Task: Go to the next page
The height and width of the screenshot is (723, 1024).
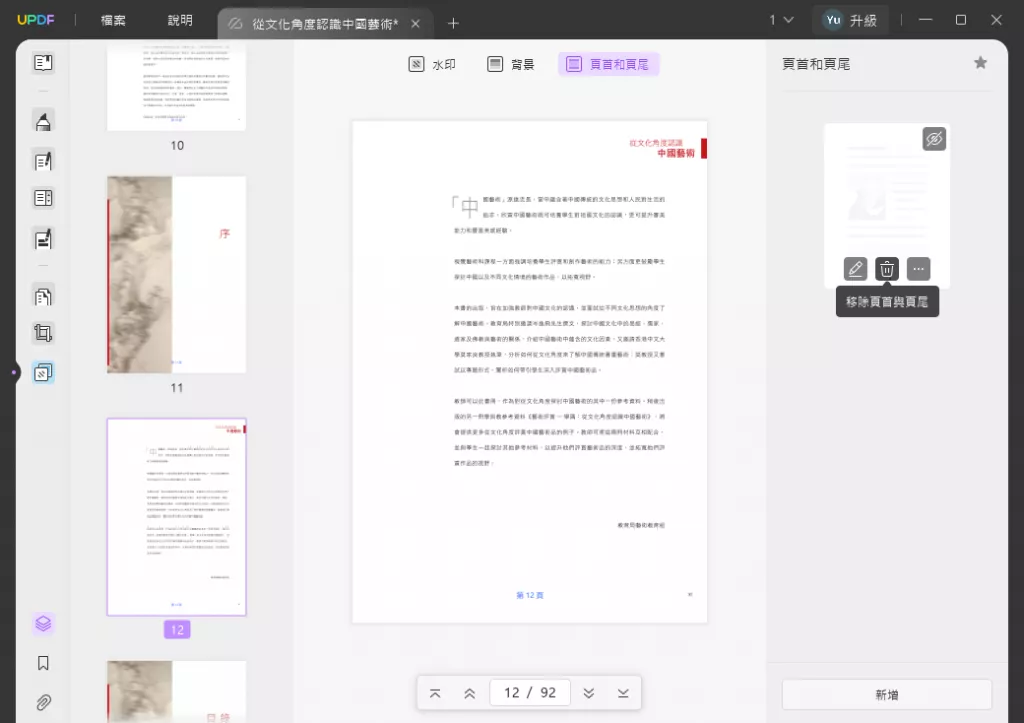Action: click(x=588, y=694)
